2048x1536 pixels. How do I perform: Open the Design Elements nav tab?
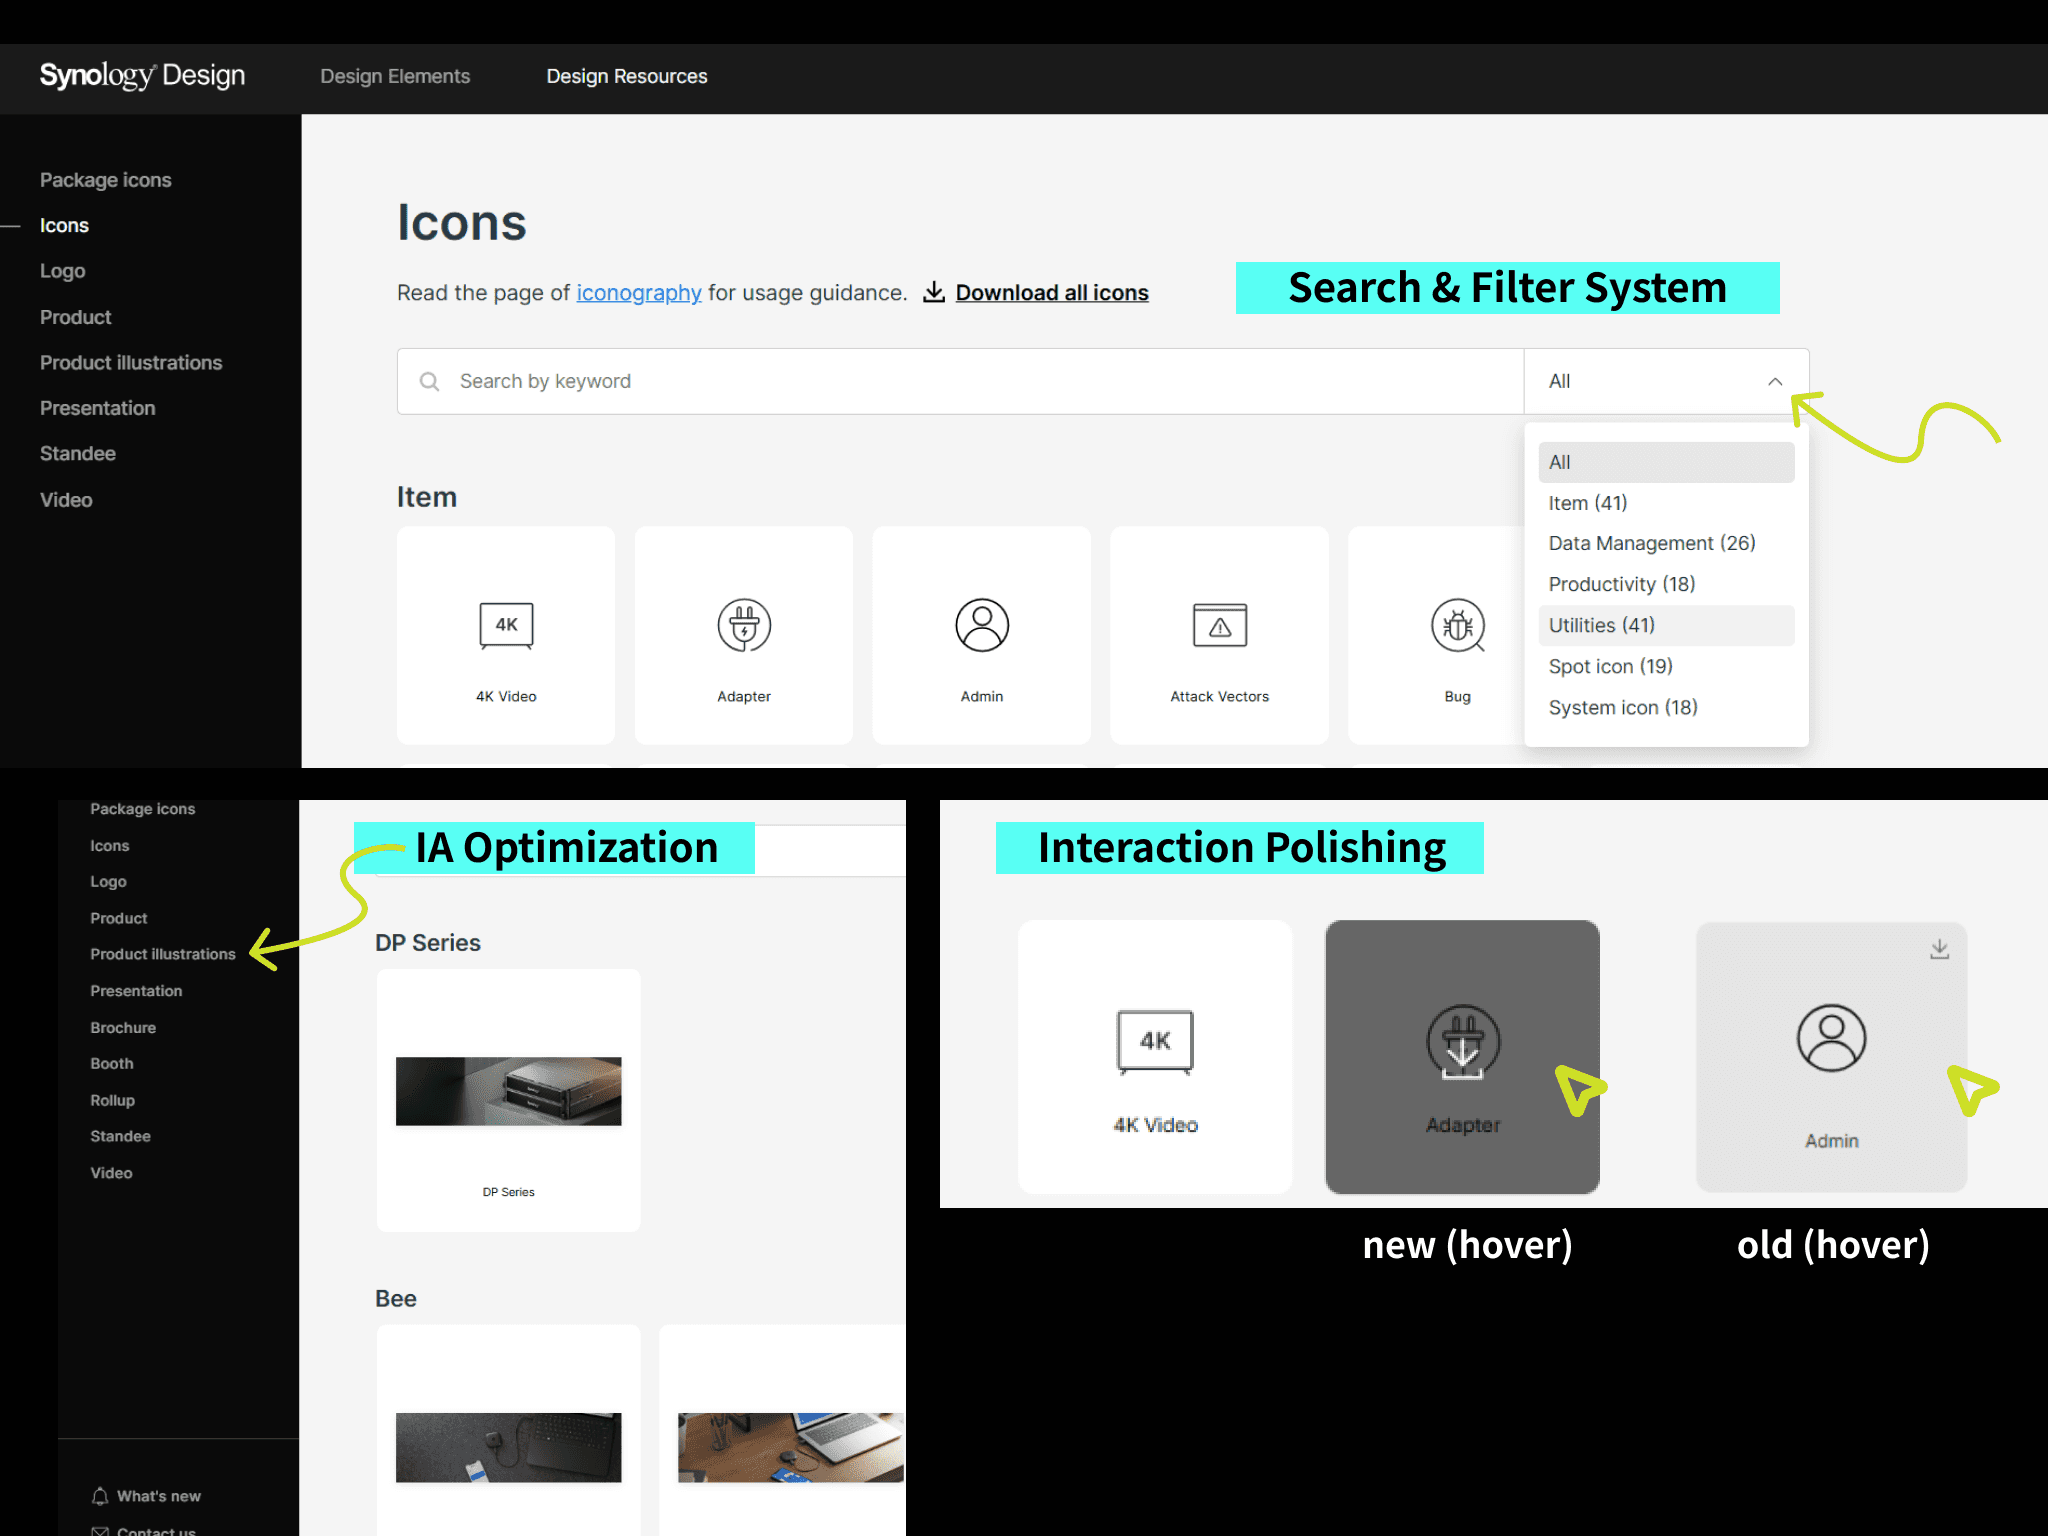[395, 76]
